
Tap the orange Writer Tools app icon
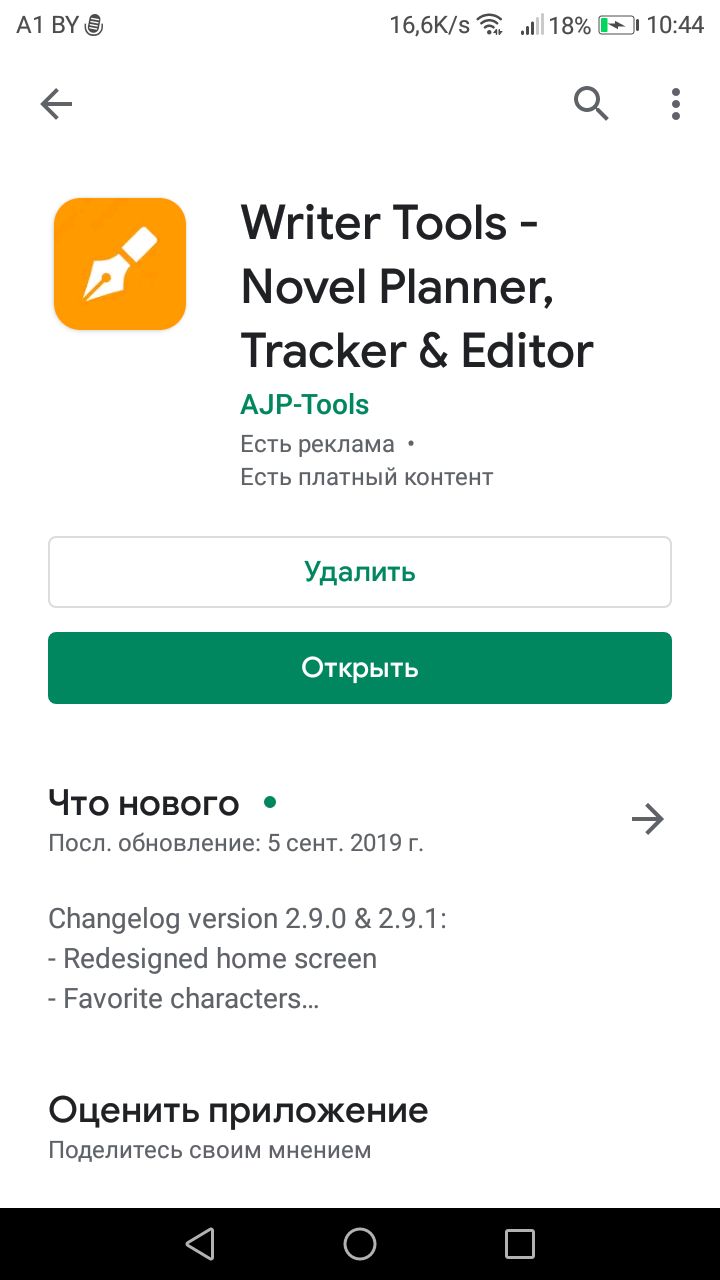coord(120,264)
